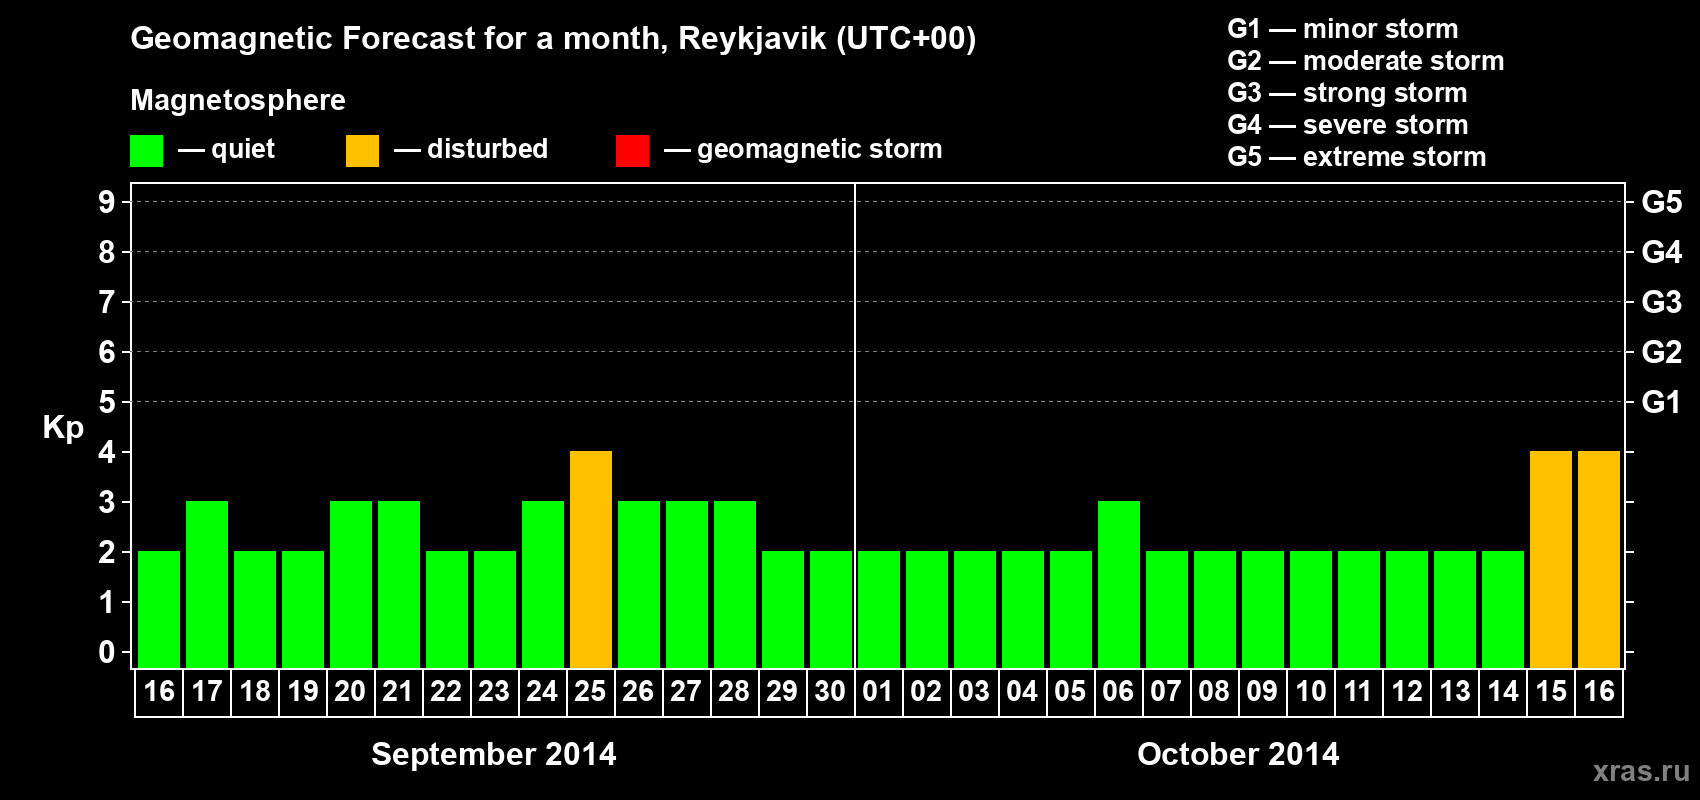Image resolution: width=1700 pixels, height=800 pixels.
Task: Click the green bar for September 17
Action: (x=207, y=584)
